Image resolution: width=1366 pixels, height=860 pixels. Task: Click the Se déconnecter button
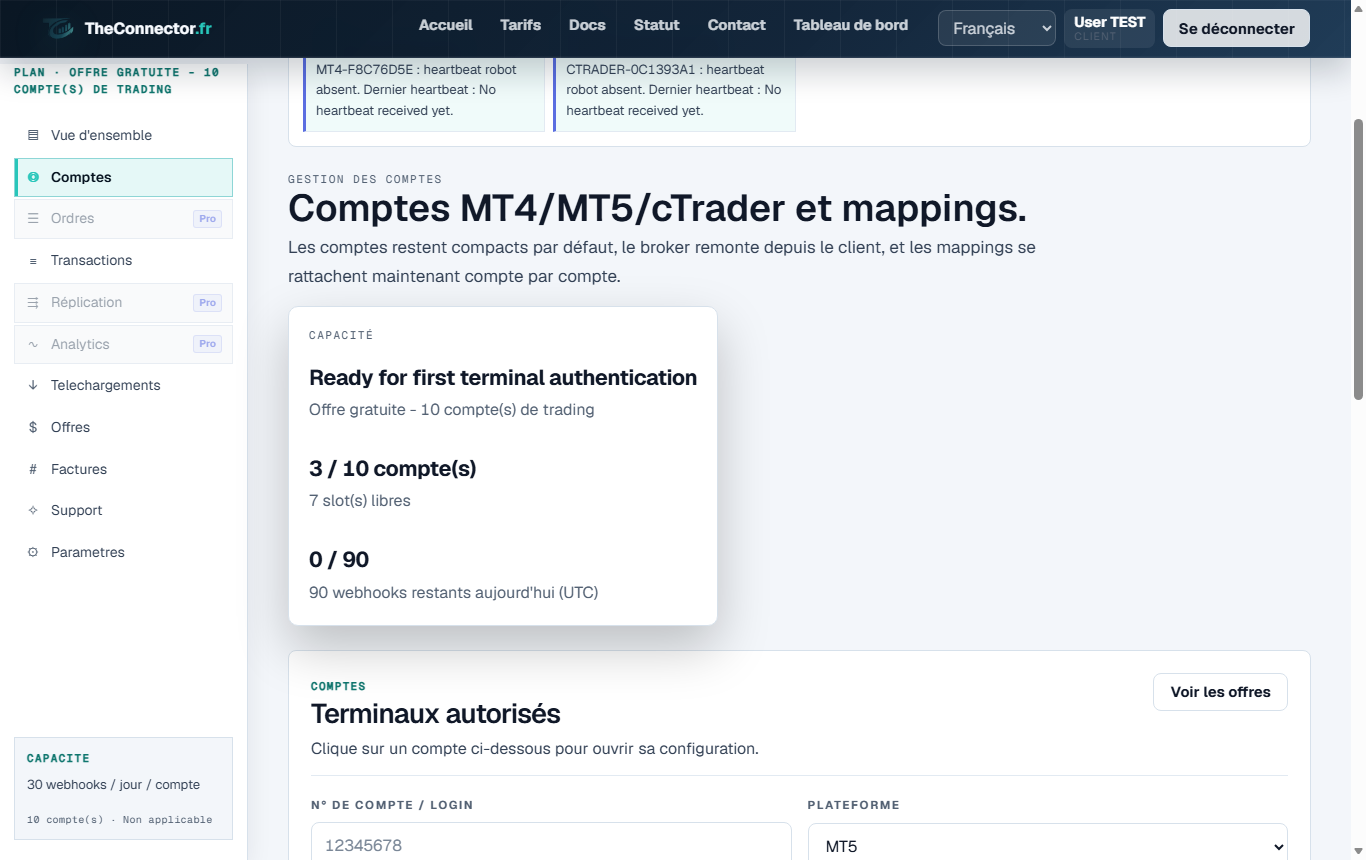click(x=1236, y=28)
